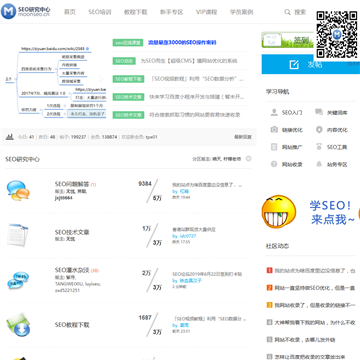Open the 内容优化 link
This screenshot has height=360, width=360.
tap(337, 130)
